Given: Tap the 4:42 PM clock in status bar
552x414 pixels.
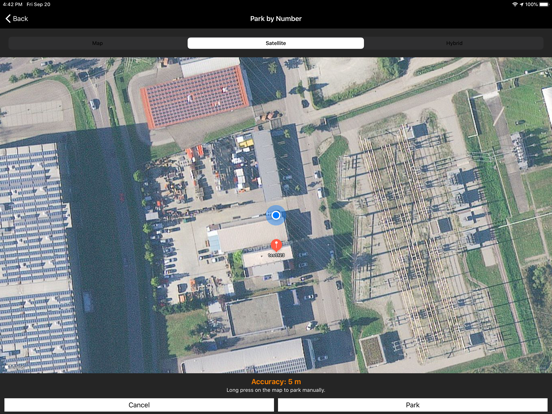Looking at the screenshot, I should [x=13, y=4].
